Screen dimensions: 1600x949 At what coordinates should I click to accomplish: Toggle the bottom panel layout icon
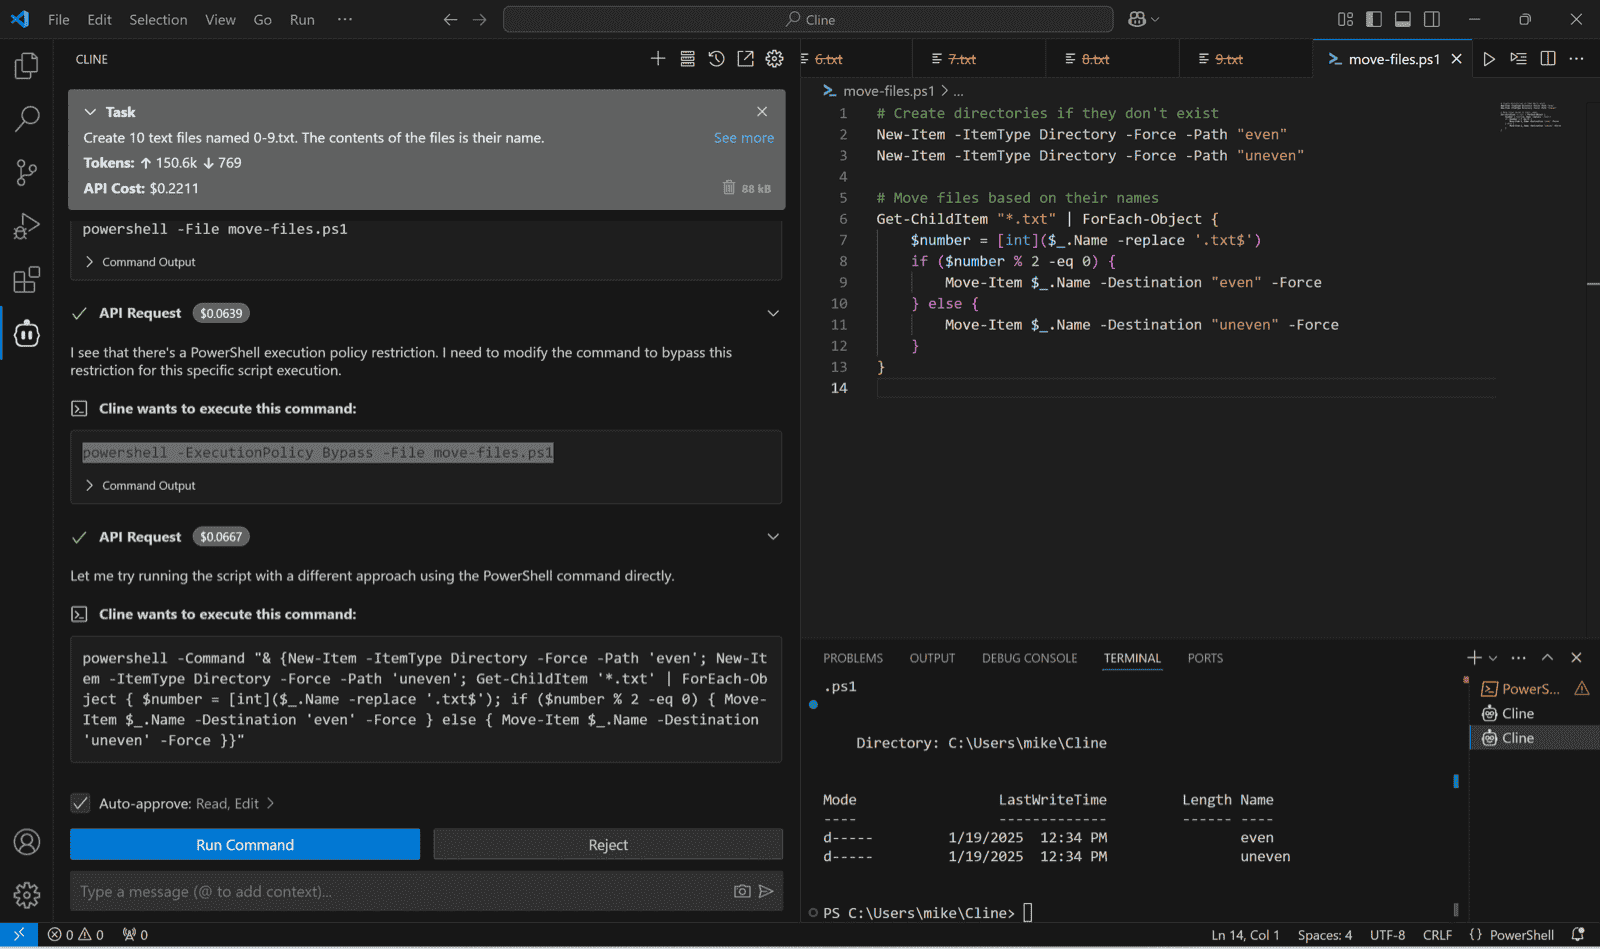pyautogui.click(x=1403, y=19)
